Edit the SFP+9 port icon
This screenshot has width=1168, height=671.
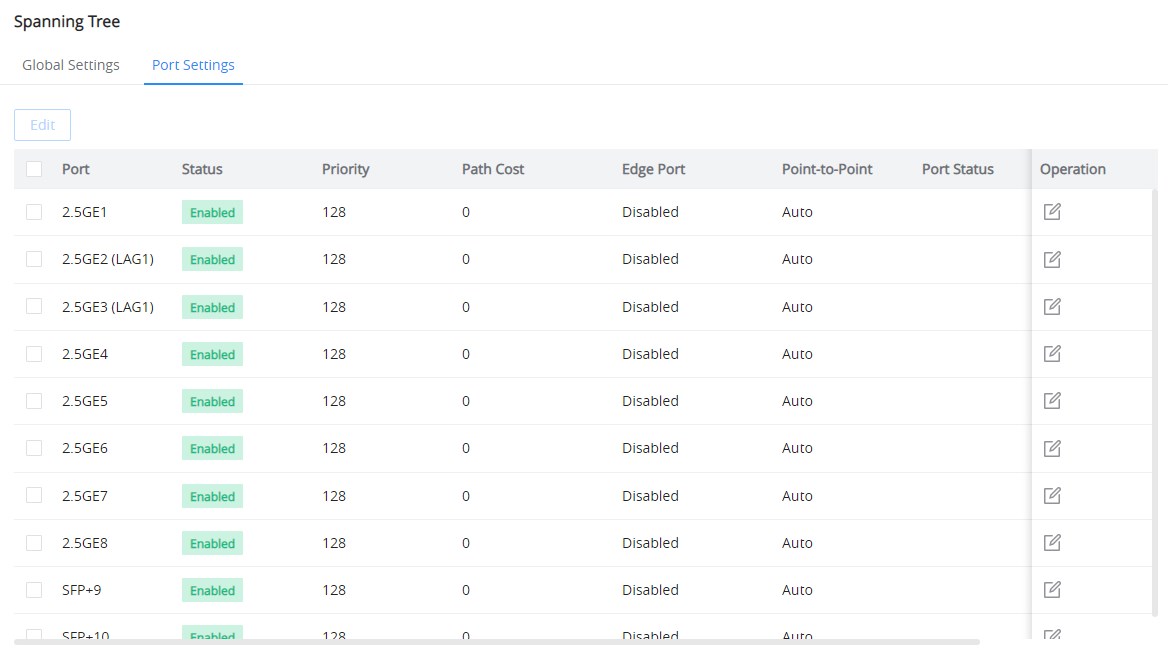pos(1052,590)
